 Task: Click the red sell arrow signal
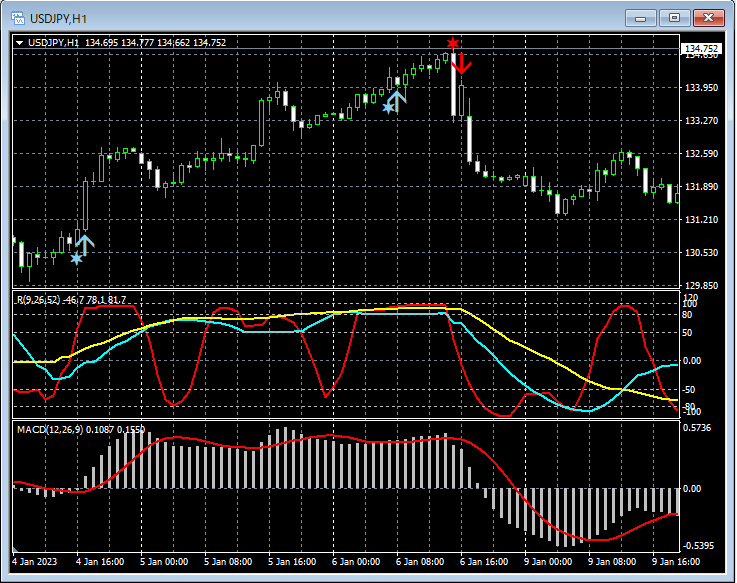[462, 65]
